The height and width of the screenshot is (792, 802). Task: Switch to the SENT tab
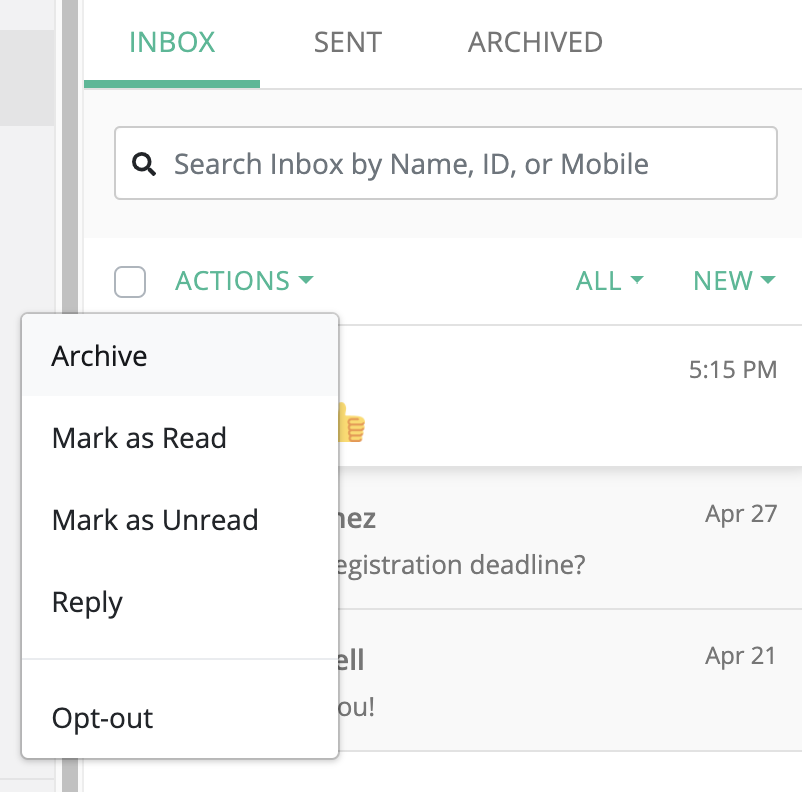tap(347, 43)
